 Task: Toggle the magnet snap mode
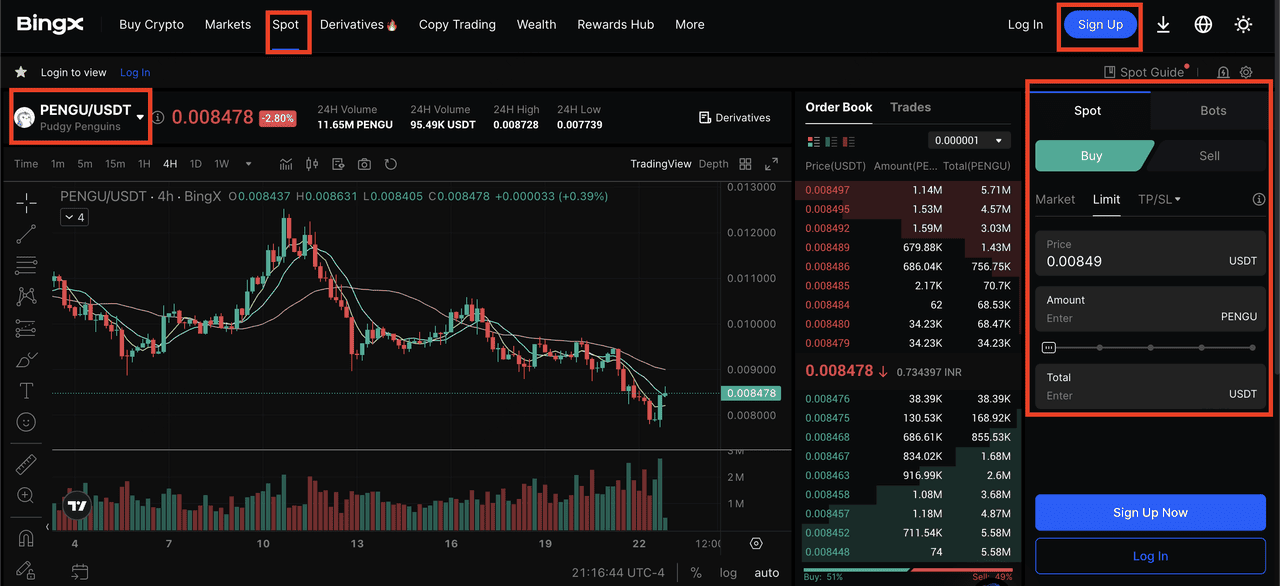pos(26,538)
